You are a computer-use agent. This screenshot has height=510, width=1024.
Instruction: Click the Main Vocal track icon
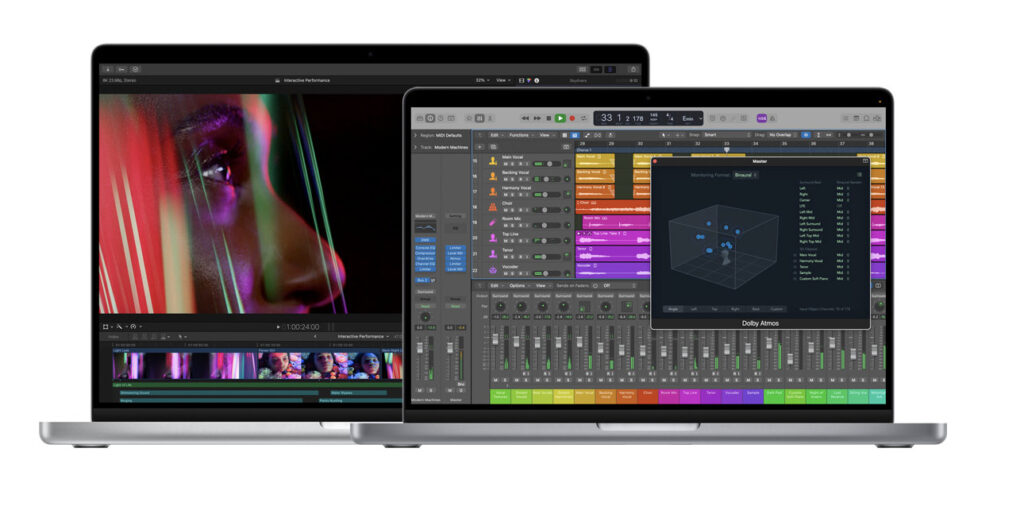point(493,160)
